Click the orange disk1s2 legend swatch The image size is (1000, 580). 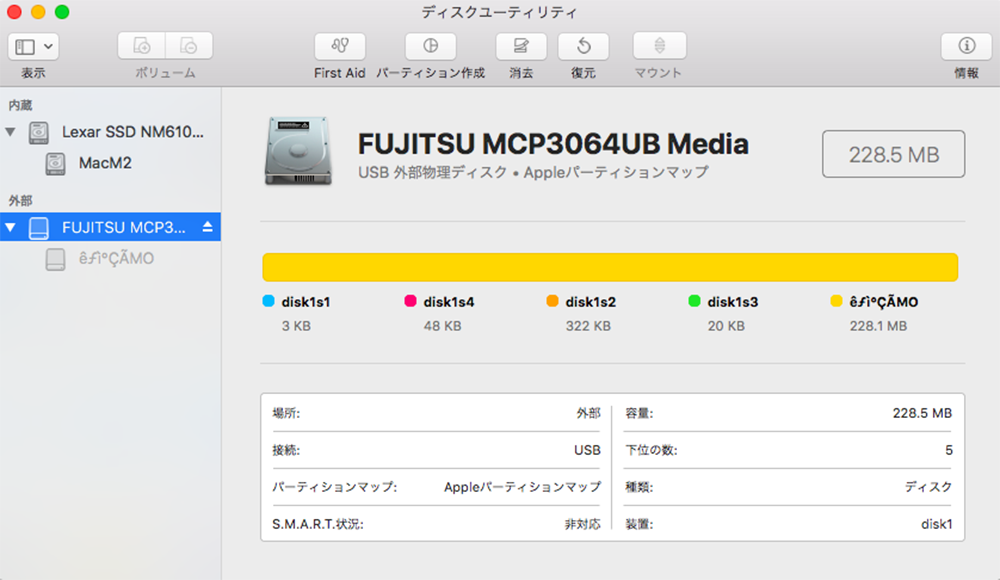552,301
